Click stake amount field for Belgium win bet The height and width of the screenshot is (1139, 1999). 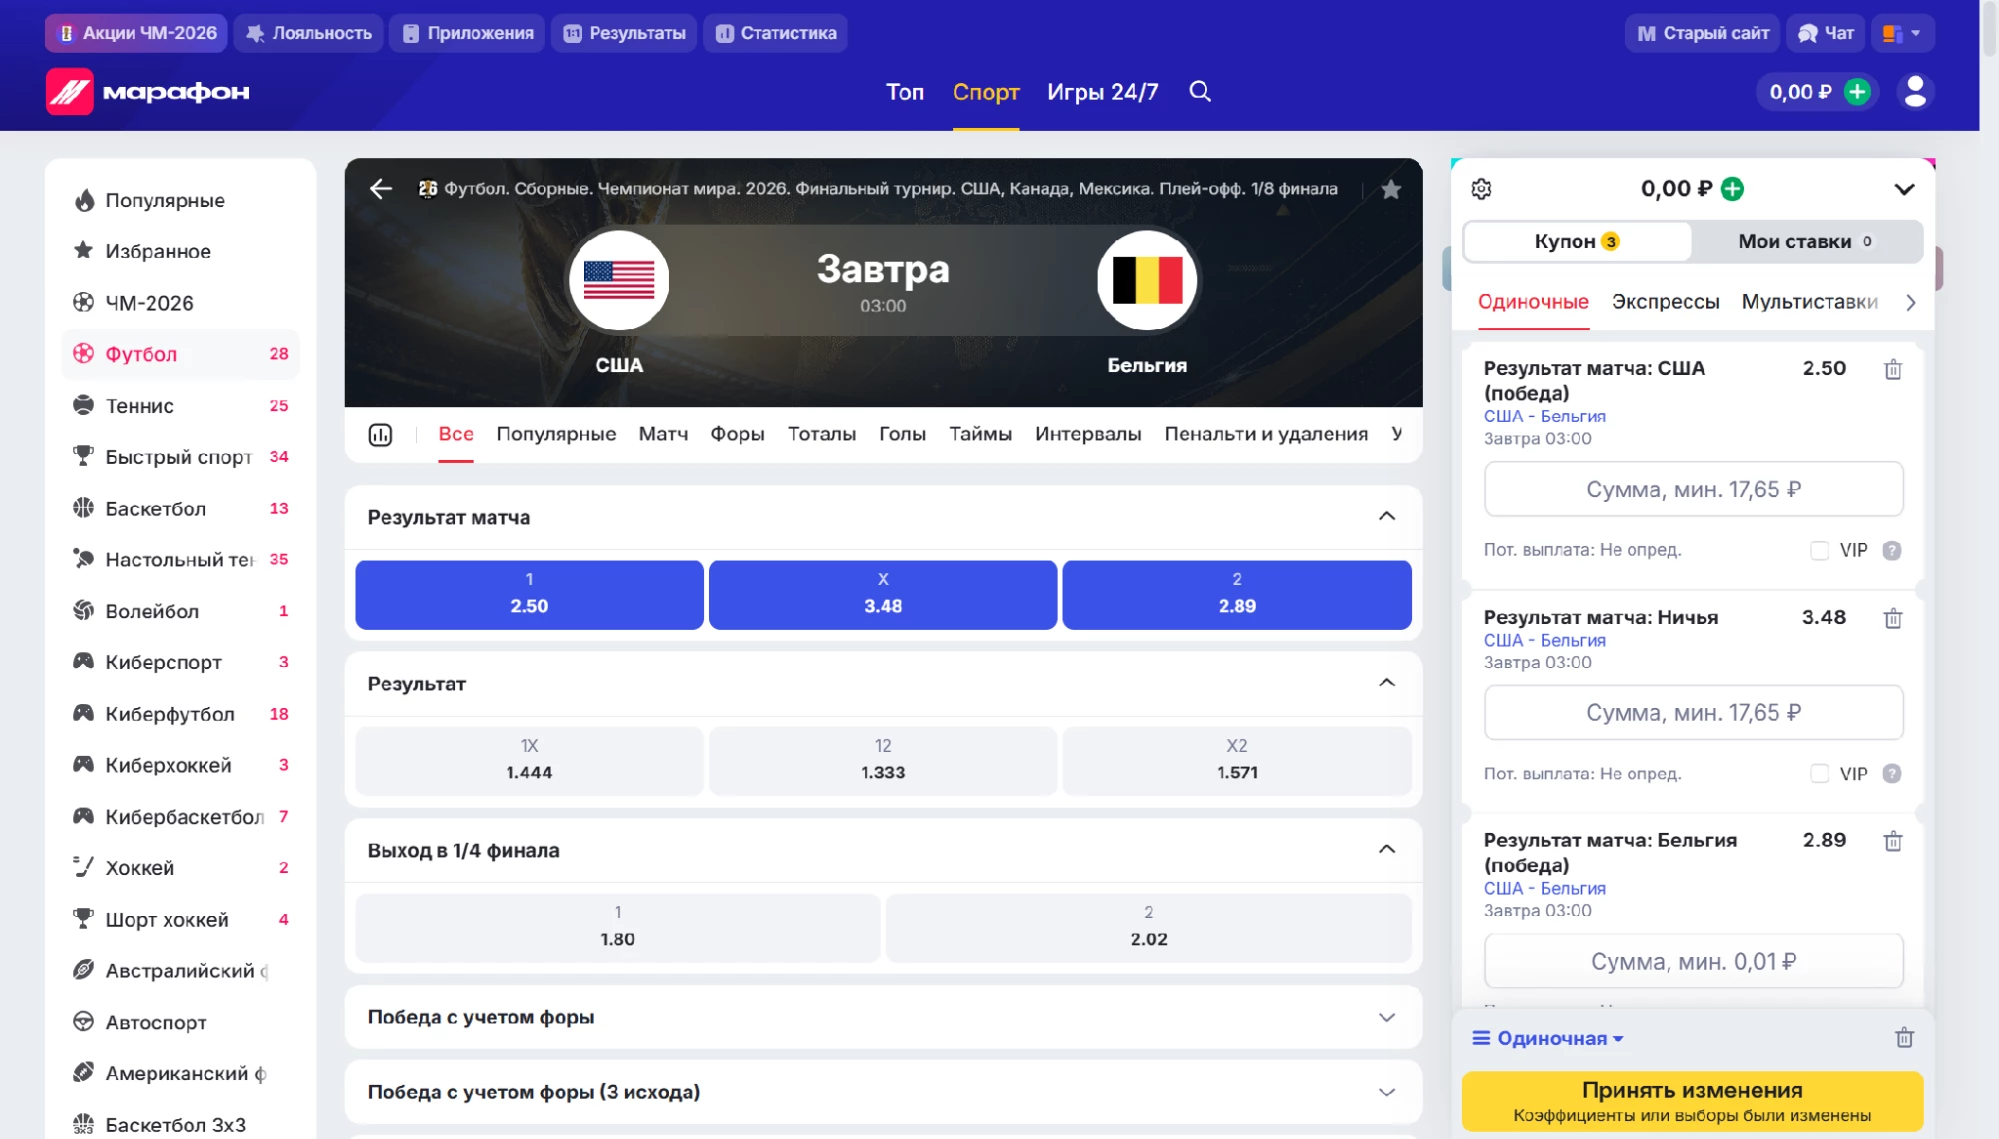[1693, 961]
